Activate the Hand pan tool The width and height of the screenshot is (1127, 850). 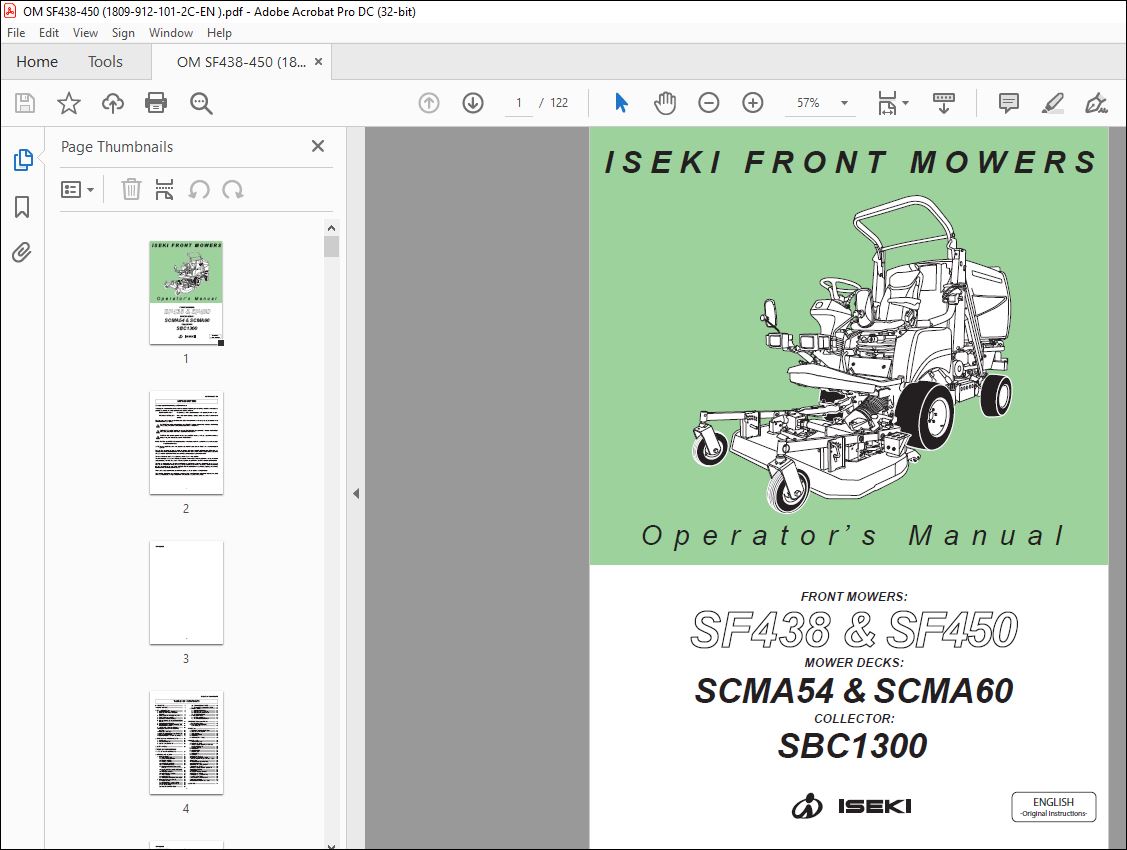665,103
